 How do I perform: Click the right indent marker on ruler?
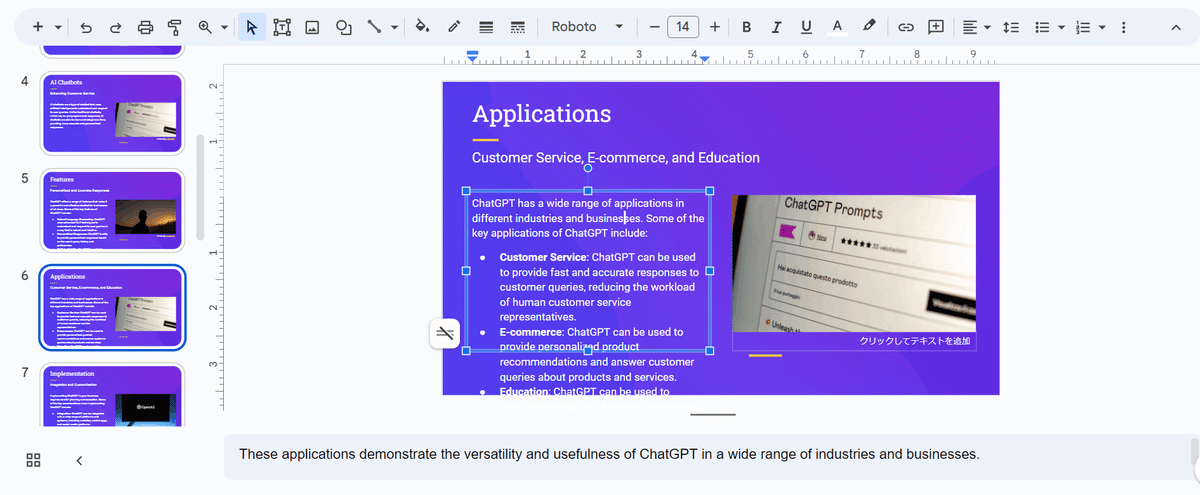[x=705, y=60]
